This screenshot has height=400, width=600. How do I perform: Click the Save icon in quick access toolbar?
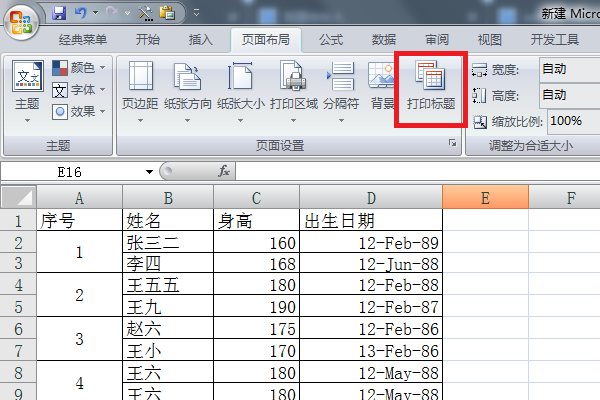pyautogui.click(x=58, y=15)
